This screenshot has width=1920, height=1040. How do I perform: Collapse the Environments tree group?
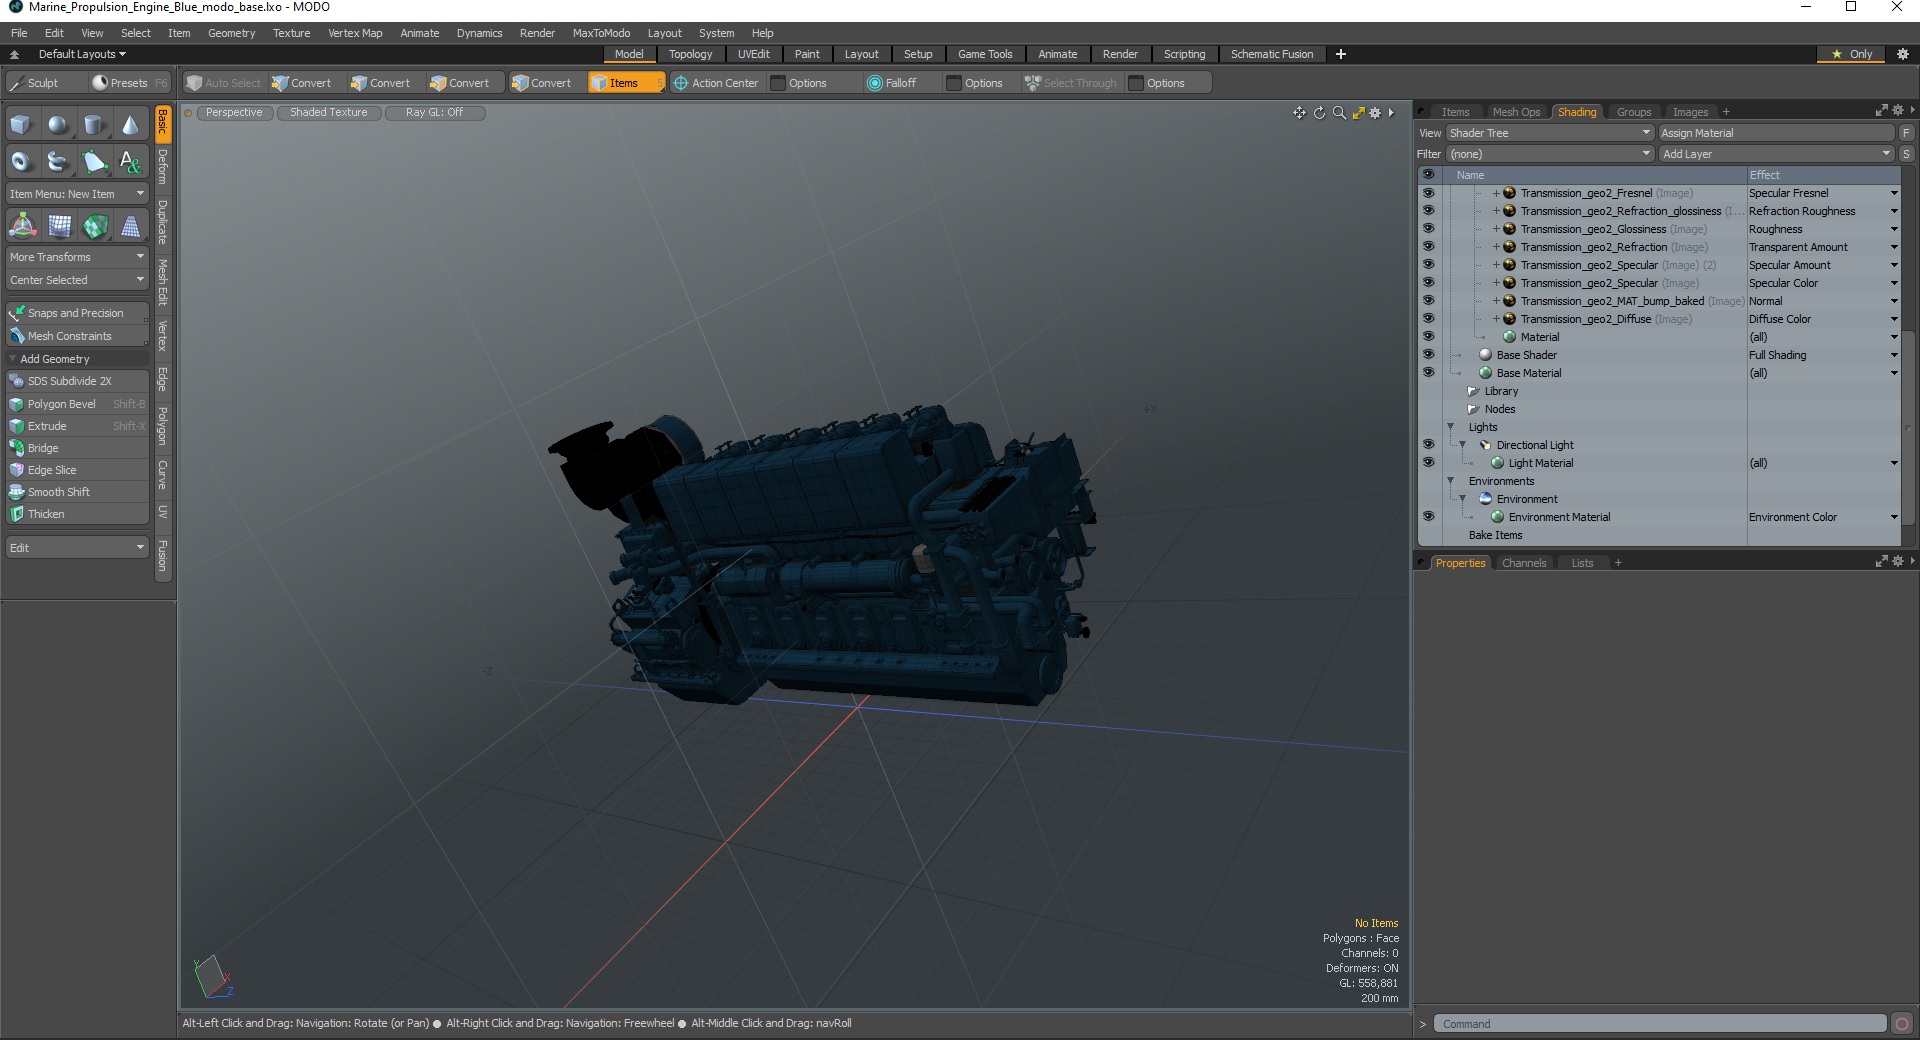1451,481
